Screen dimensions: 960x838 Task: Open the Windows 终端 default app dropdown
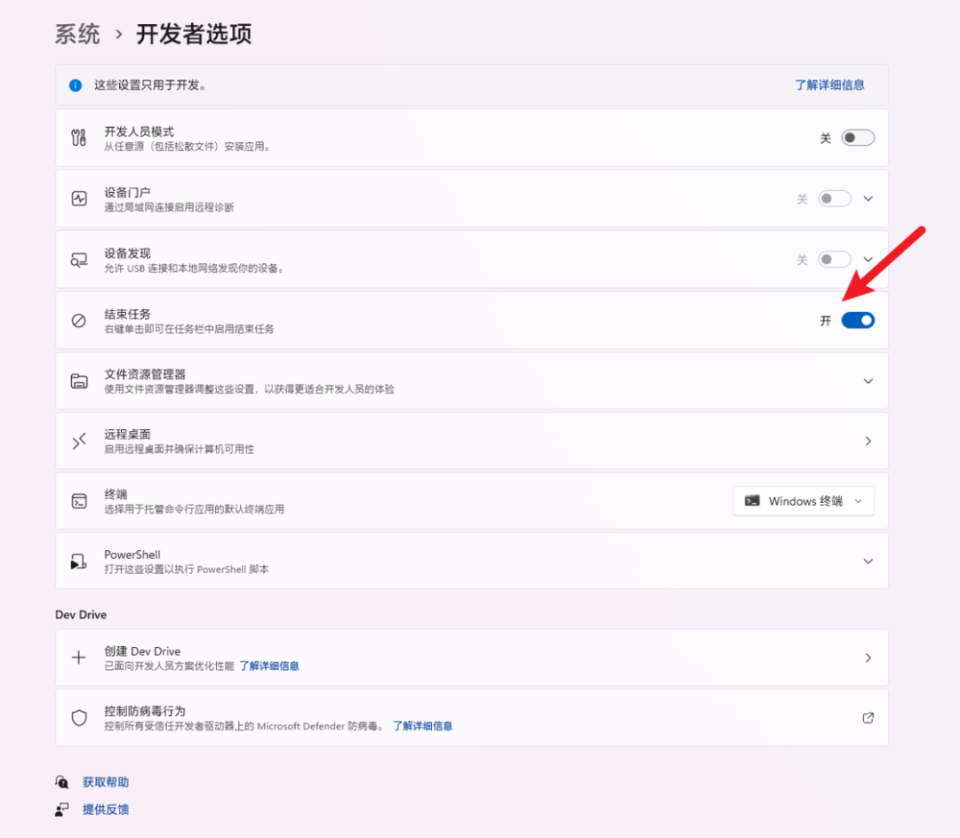pos(803,501)
